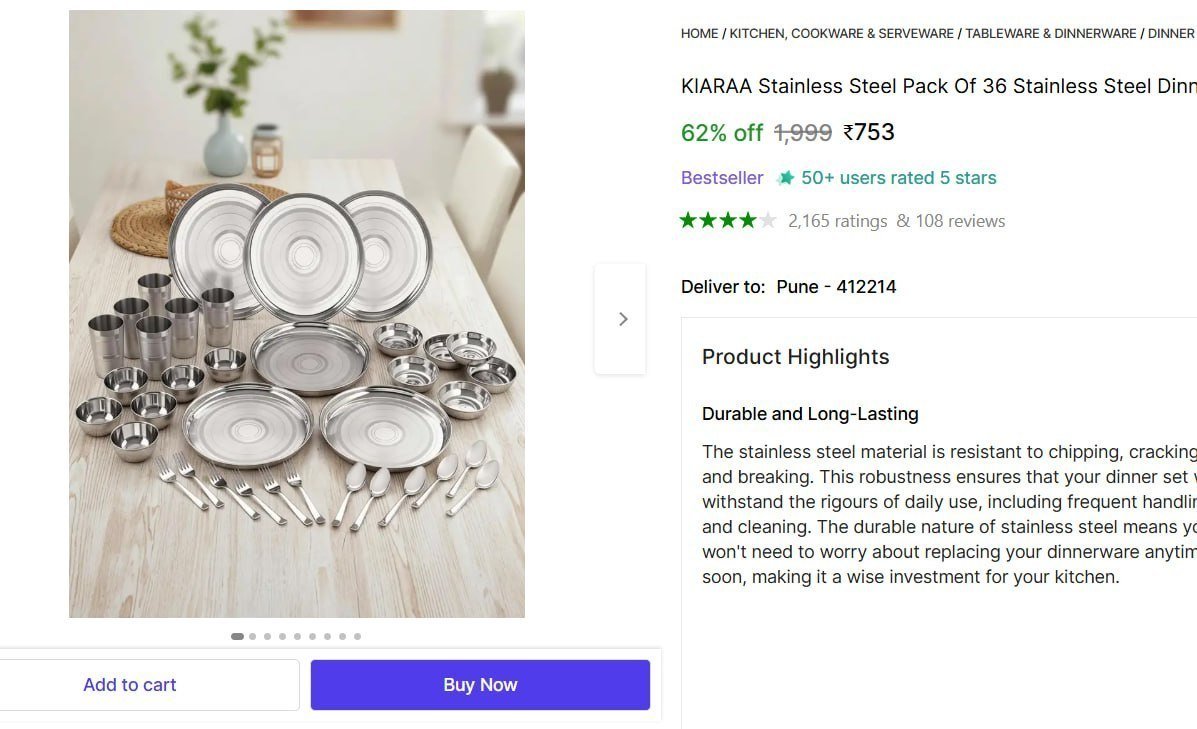Open KITCHEN, COOKWARE & SERVEWARE category
This screenshot has width=1197, height=729.
click(840, 33)
